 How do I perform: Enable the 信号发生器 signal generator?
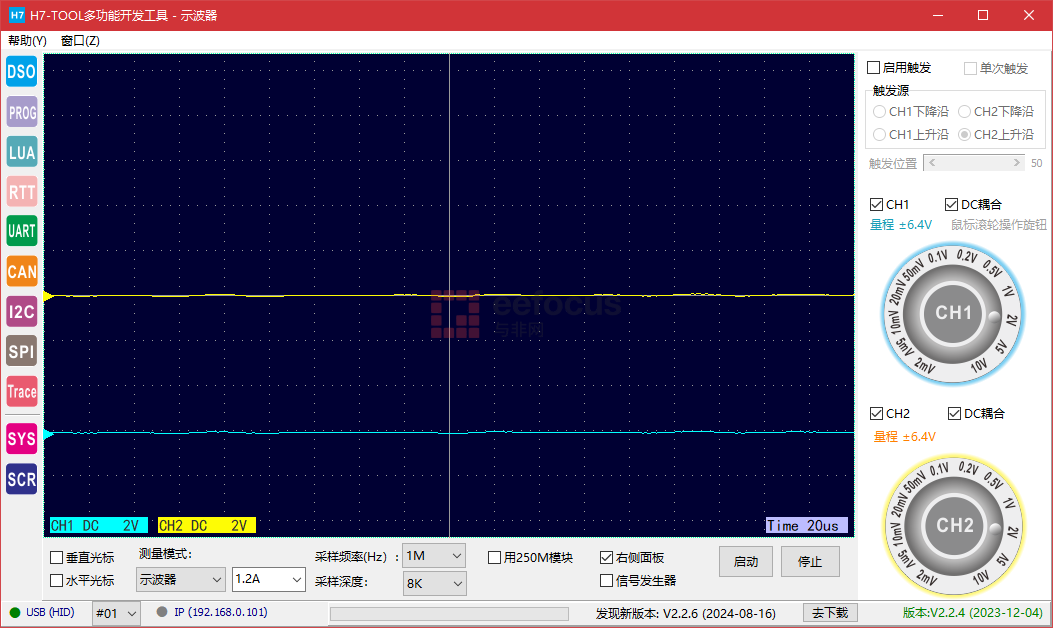(x=606, y=580)
